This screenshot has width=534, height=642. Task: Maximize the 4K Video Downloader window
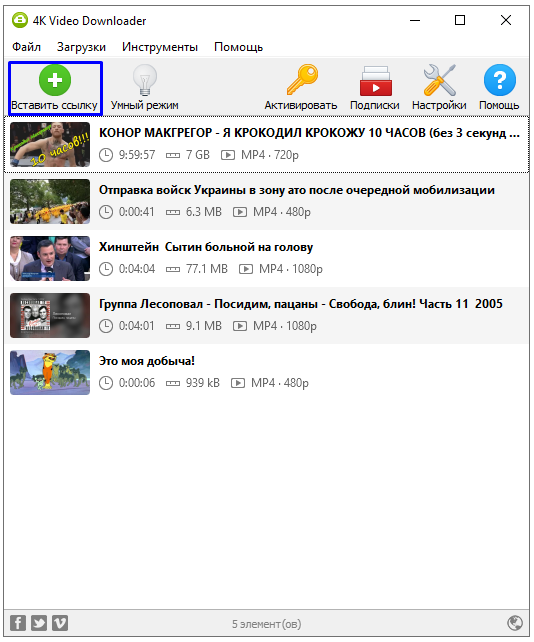coord(460,20)
